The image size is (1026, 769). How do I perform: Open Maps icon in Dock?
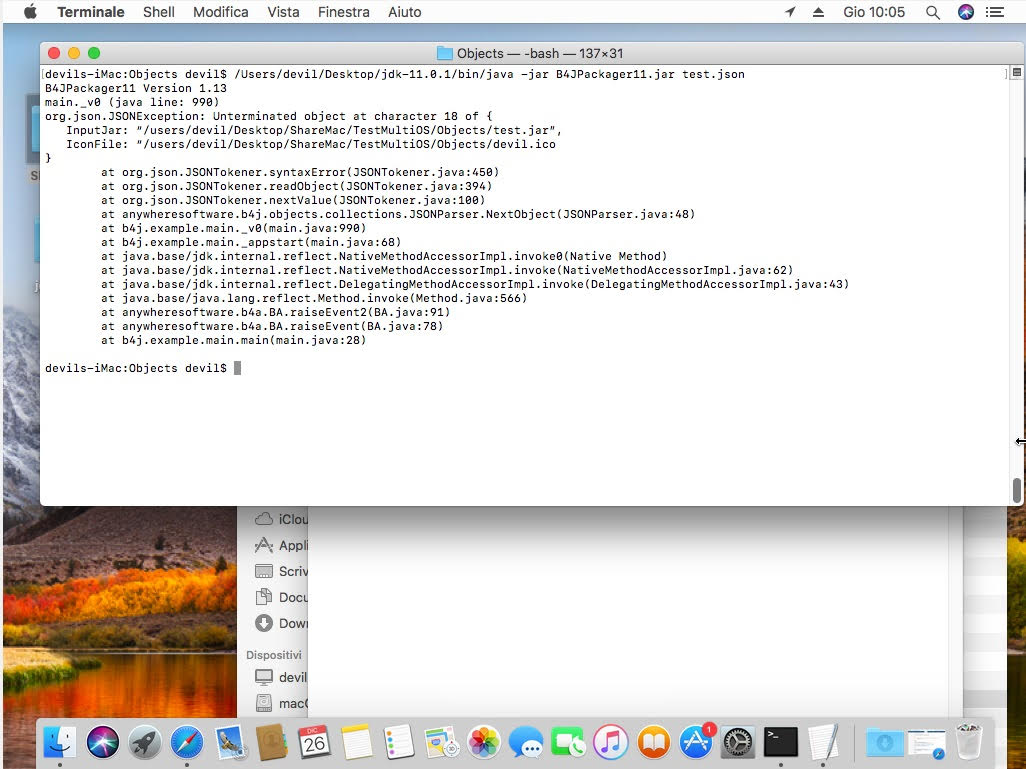click(441, 742)
